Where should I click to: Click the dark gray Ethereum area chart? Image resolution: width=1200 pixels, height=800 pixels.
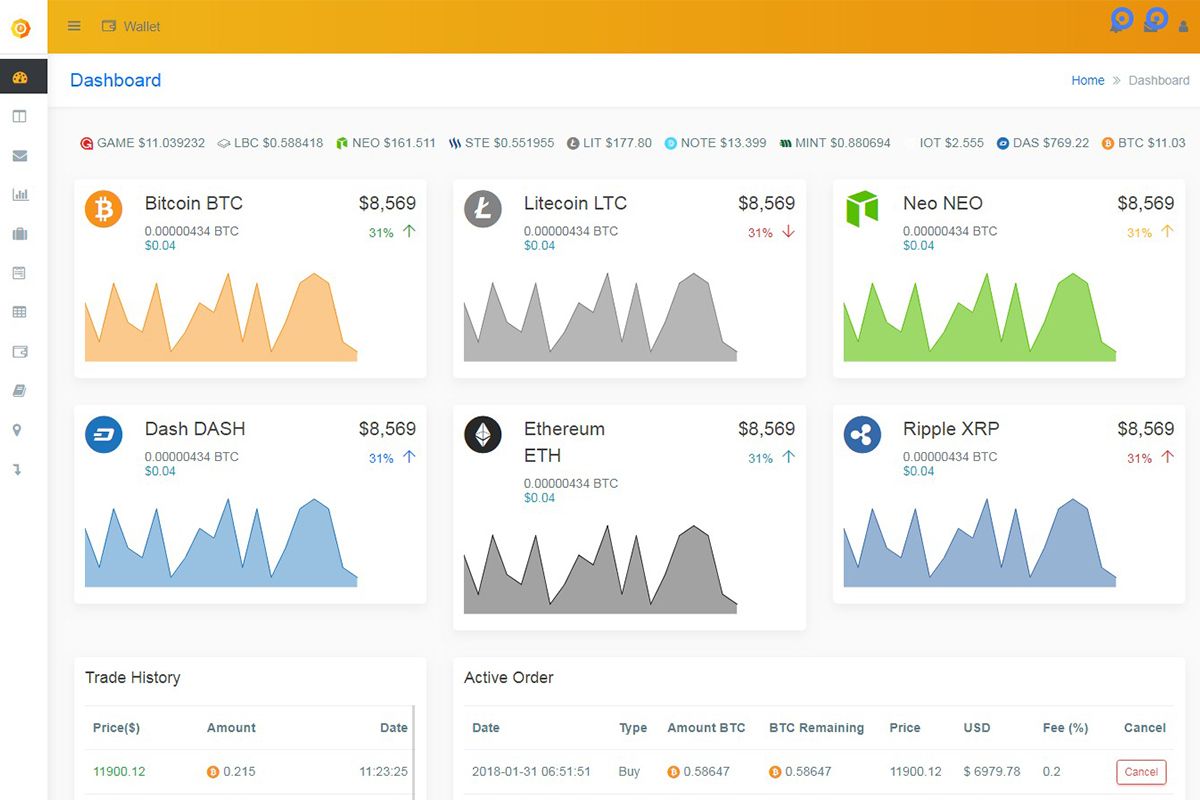tap(600, 569)
